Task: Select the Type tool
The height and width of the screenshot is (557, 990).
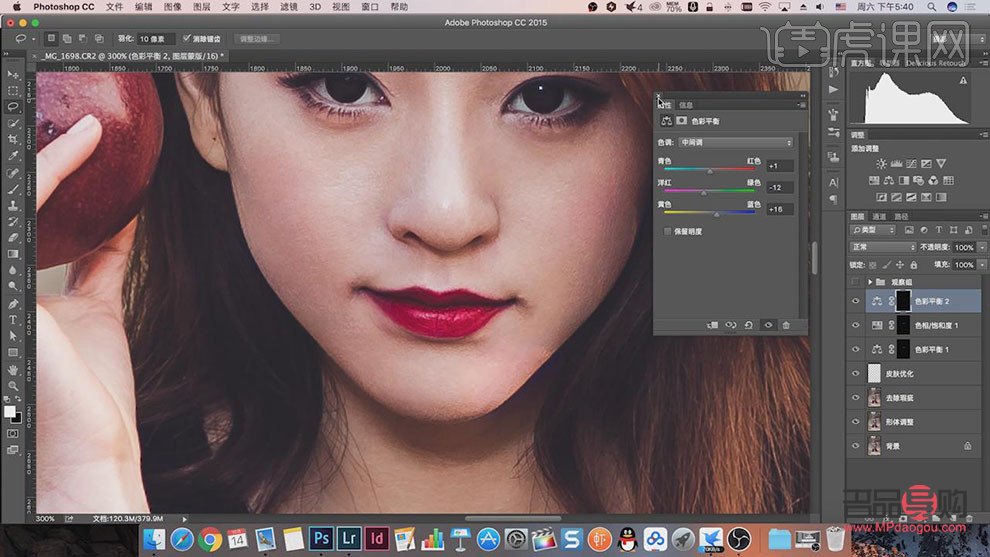Action: click(x=13, y=320)
